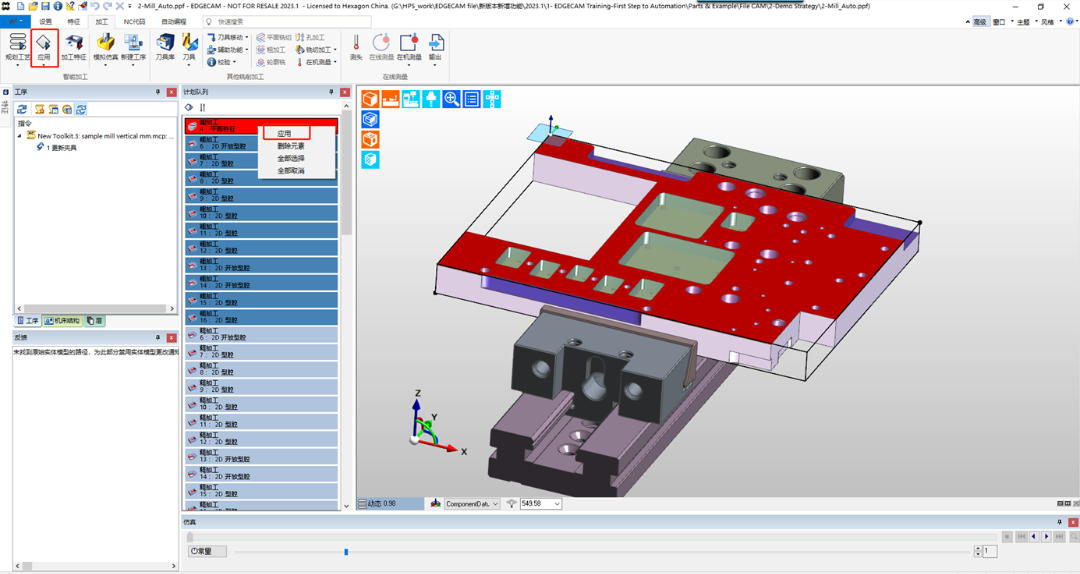Click the cyan shaded cube icon in viewport
The width and height of the screenshot is (1080, 574).
(370, 160)
